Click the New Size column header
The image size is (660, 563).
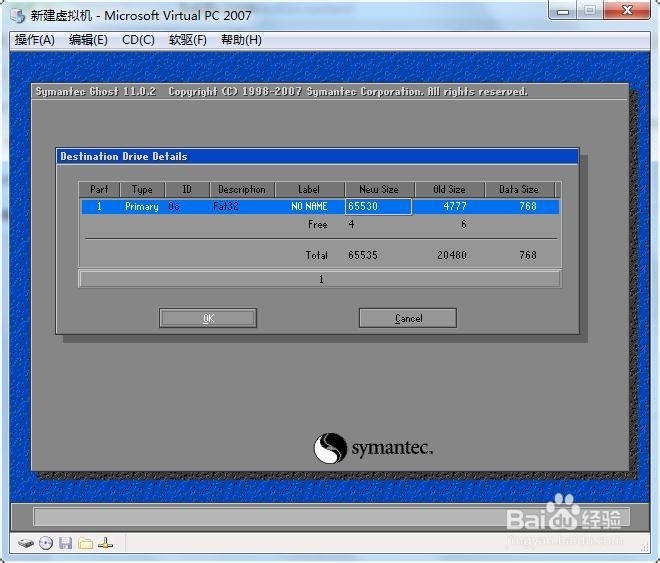tap(379, 189)
